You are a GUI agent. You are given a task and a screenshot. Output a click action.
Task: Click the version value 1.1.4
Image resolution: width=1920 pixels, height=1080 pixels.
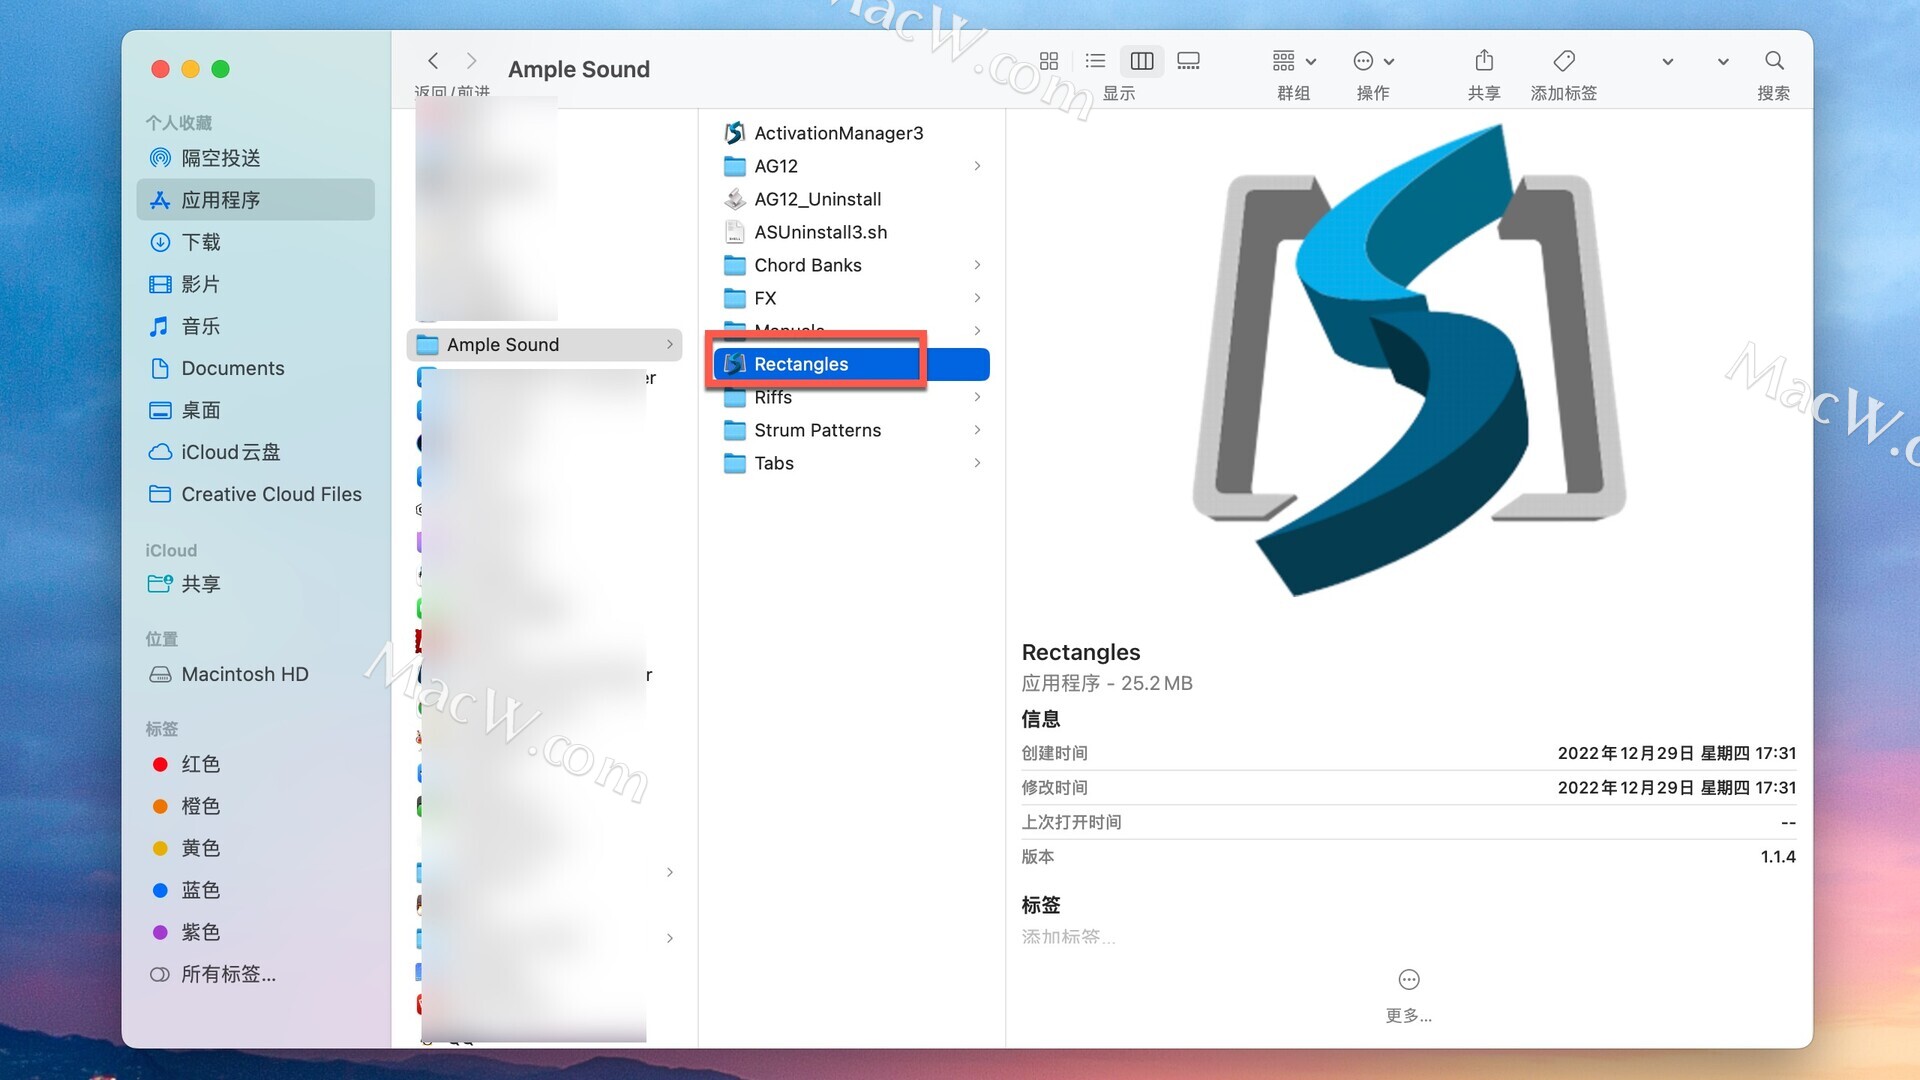click(x=1778, y=857)
